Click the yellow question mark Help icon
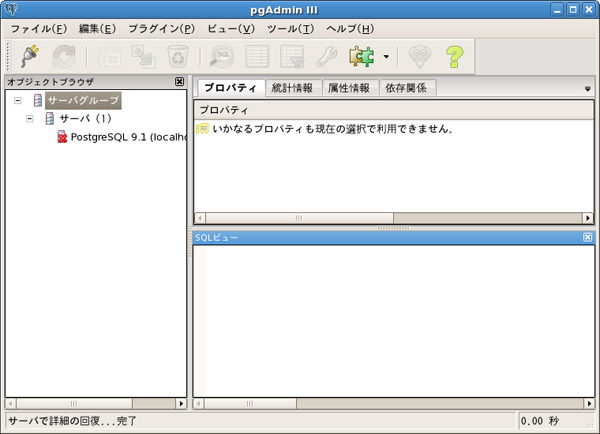Screen dimensions: 600x434 pos(454,57)
